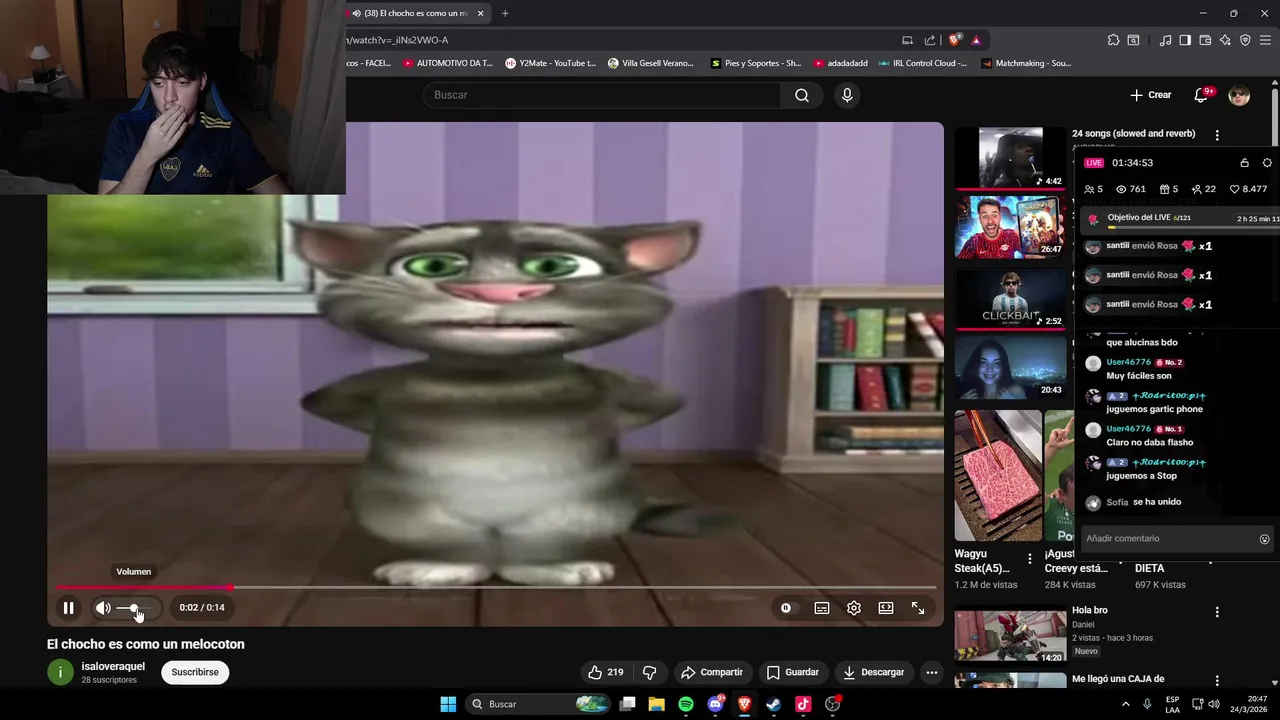1280x720 pixels.
Task: Open Brave Shields lion icon
Action: point(954,40)
